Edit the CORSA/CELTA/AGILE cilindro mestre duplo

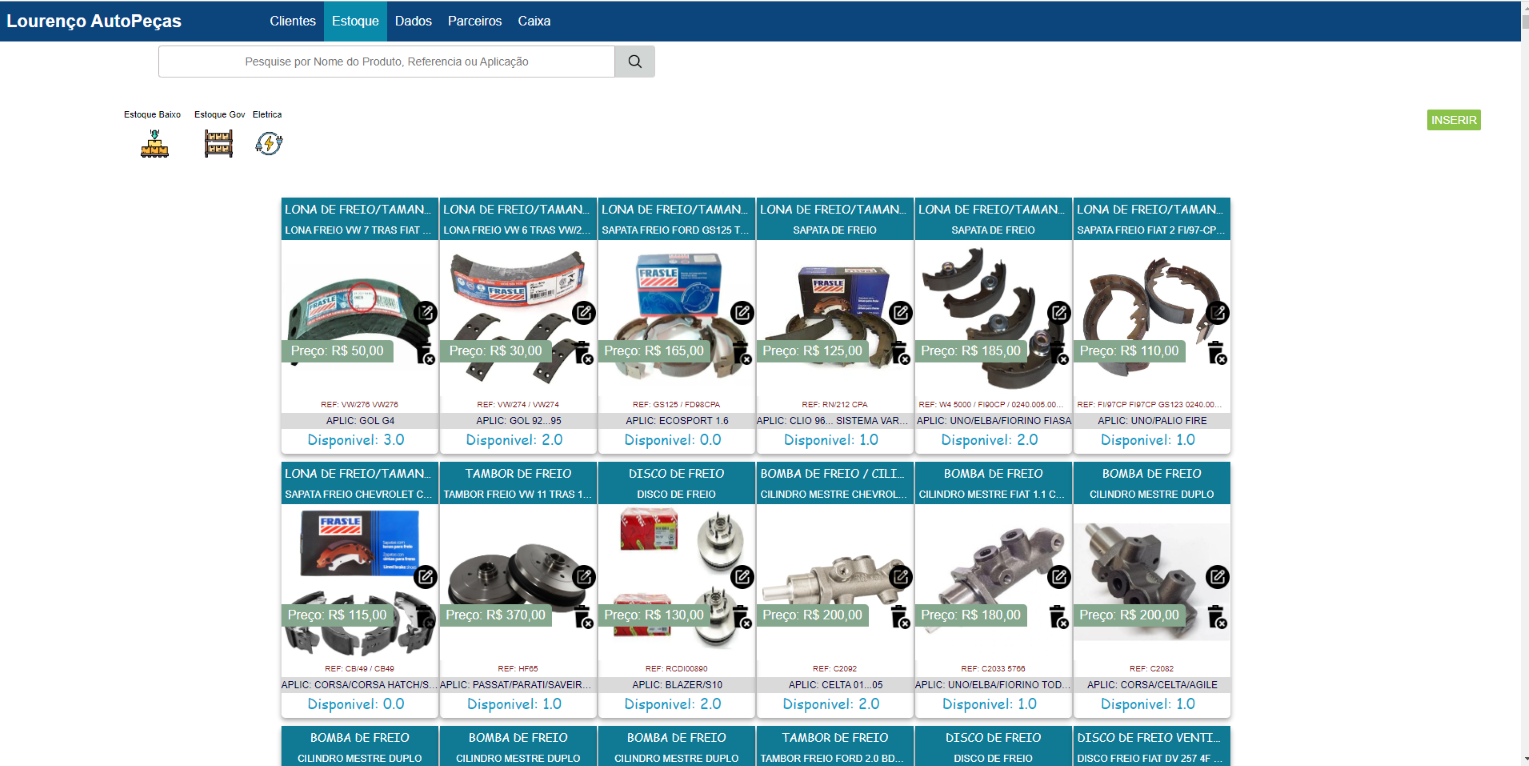point(1218,577)
